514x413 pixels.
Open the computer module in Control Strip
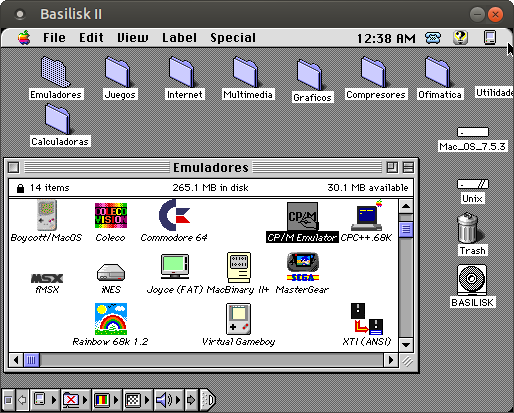click(44, 399)
